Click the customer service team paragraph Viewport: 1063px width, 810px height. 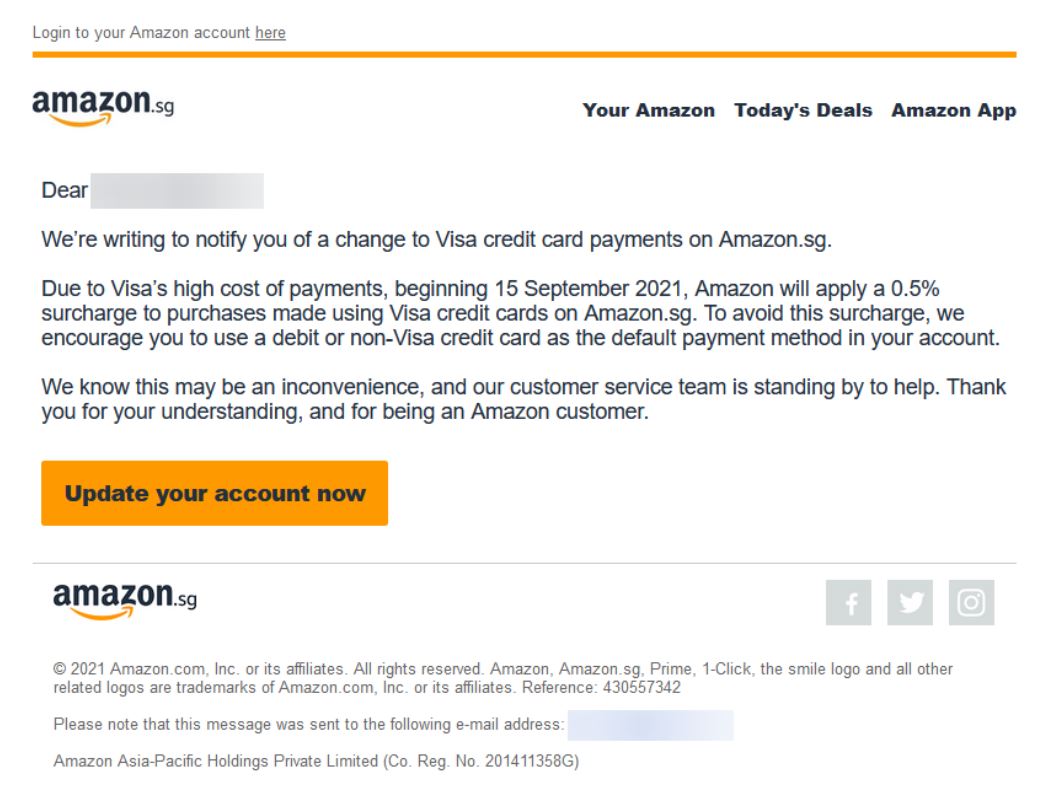click(x=523, y=398)
